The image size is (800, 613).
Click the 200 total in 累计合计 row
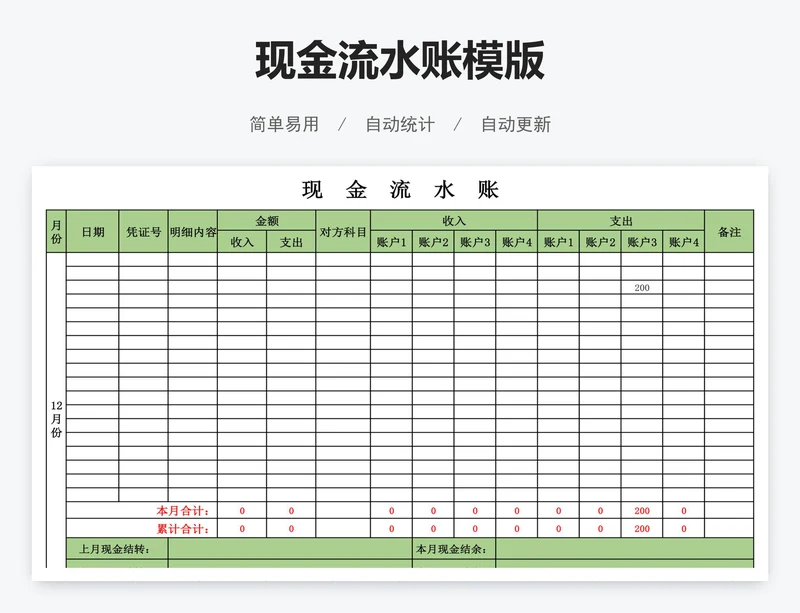point(642,529)
